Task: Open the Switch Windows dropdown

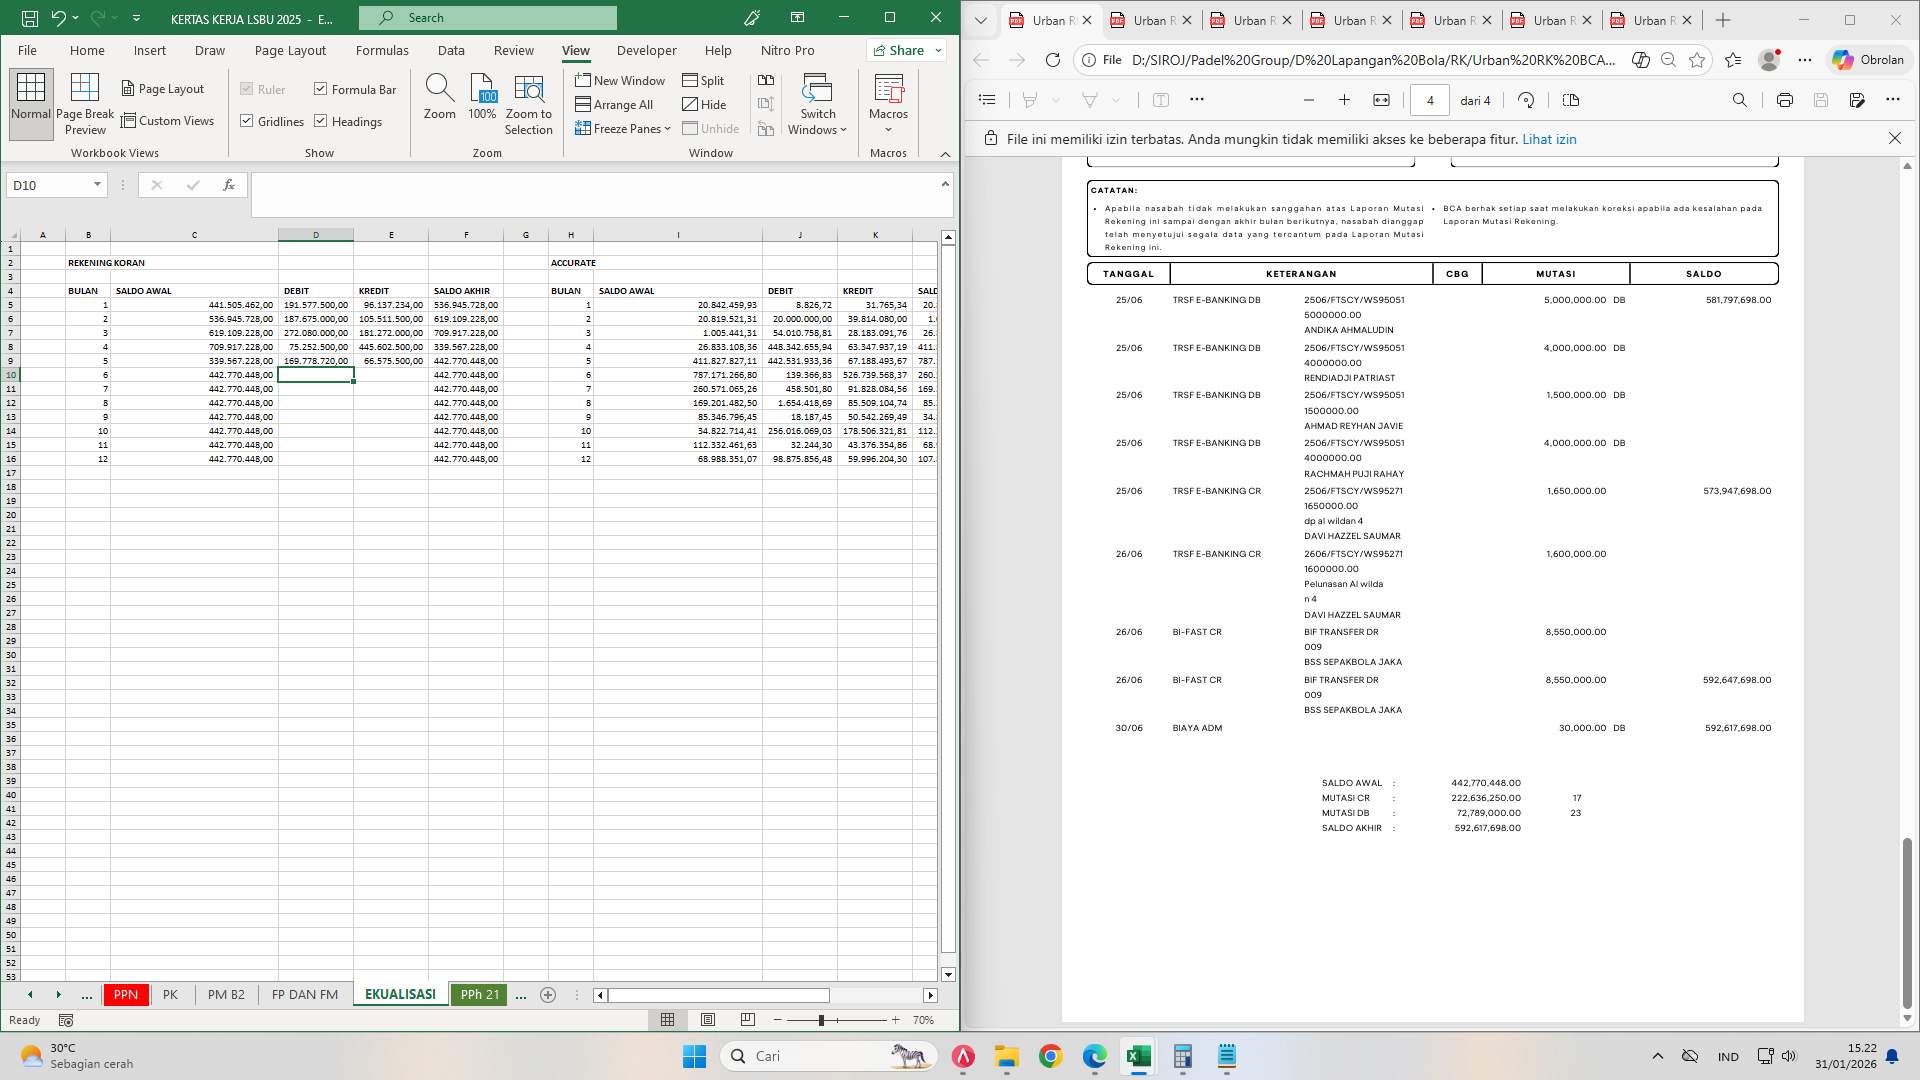Action: tap(843, 128)
